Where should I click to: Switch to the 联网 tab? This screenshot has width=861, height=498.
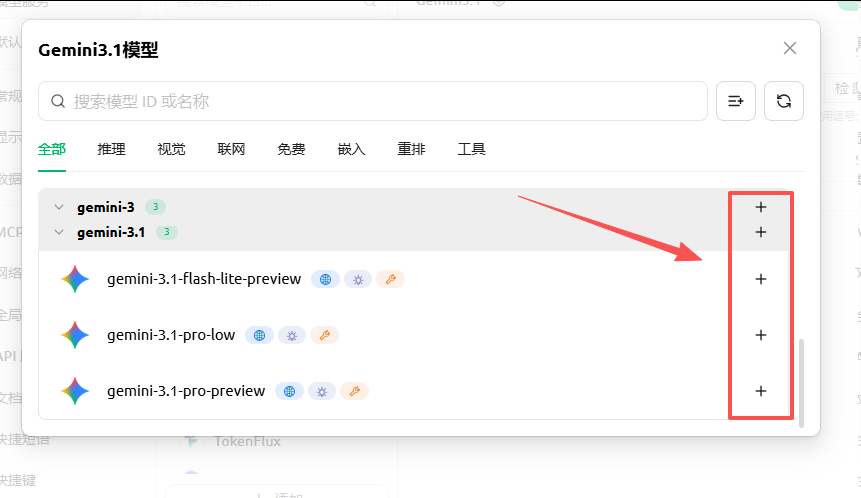[x=231, y=149]
